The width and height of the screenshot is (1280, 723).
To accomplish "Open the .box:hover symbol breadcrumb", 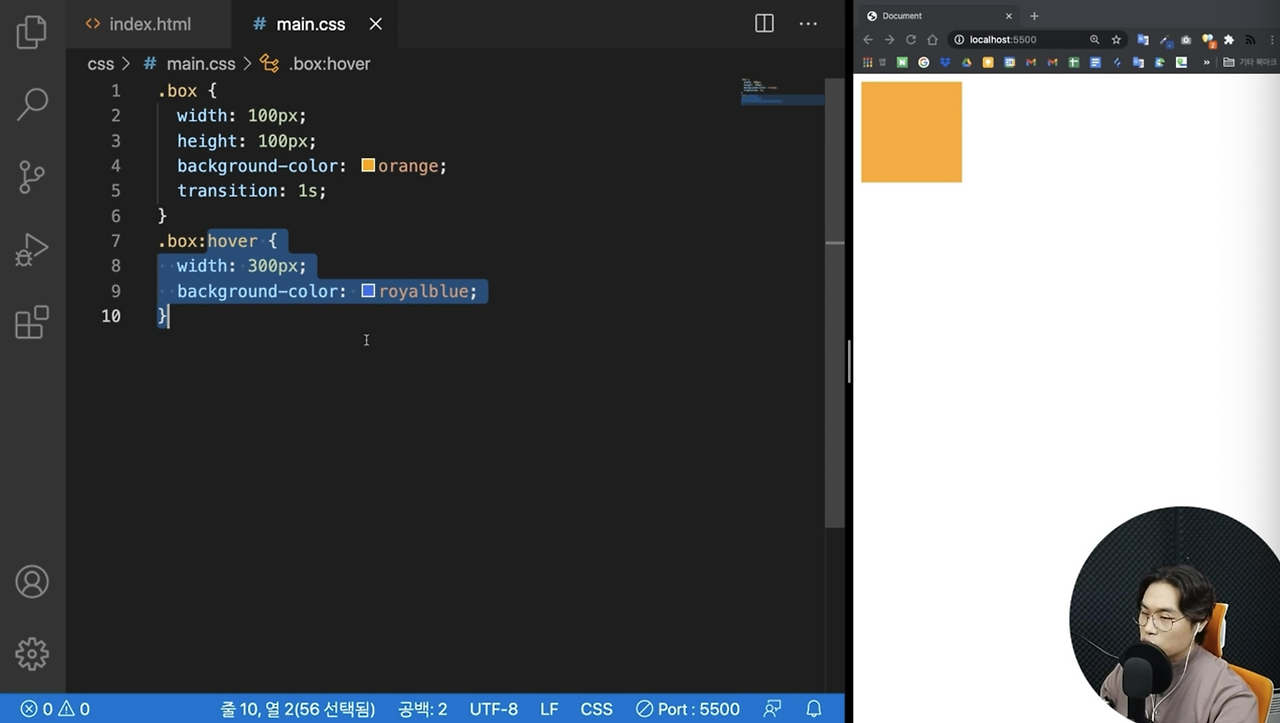I will (316, 64).
